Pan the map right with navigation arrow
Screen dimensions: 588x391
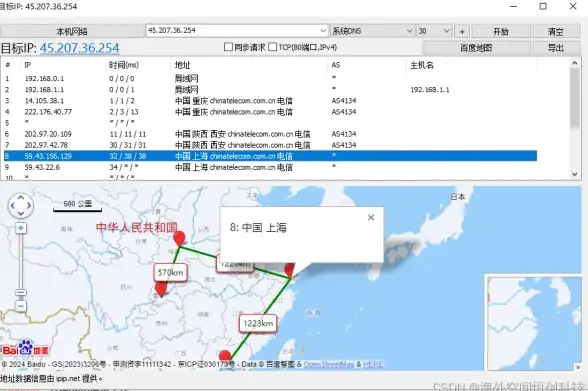(29, 205)
